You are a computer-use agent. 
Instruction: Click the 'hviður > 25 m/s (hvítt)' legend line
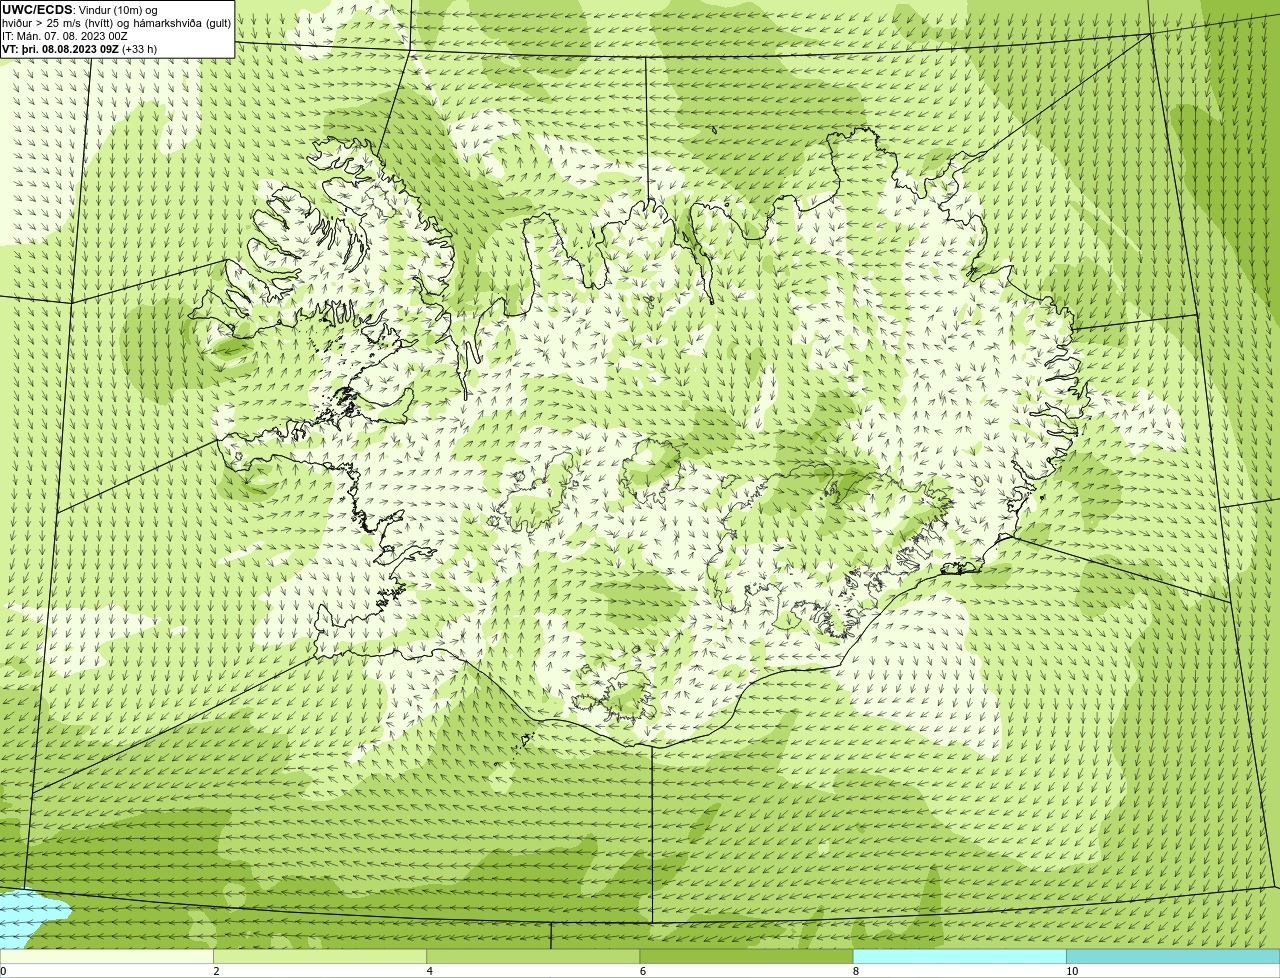116,23
